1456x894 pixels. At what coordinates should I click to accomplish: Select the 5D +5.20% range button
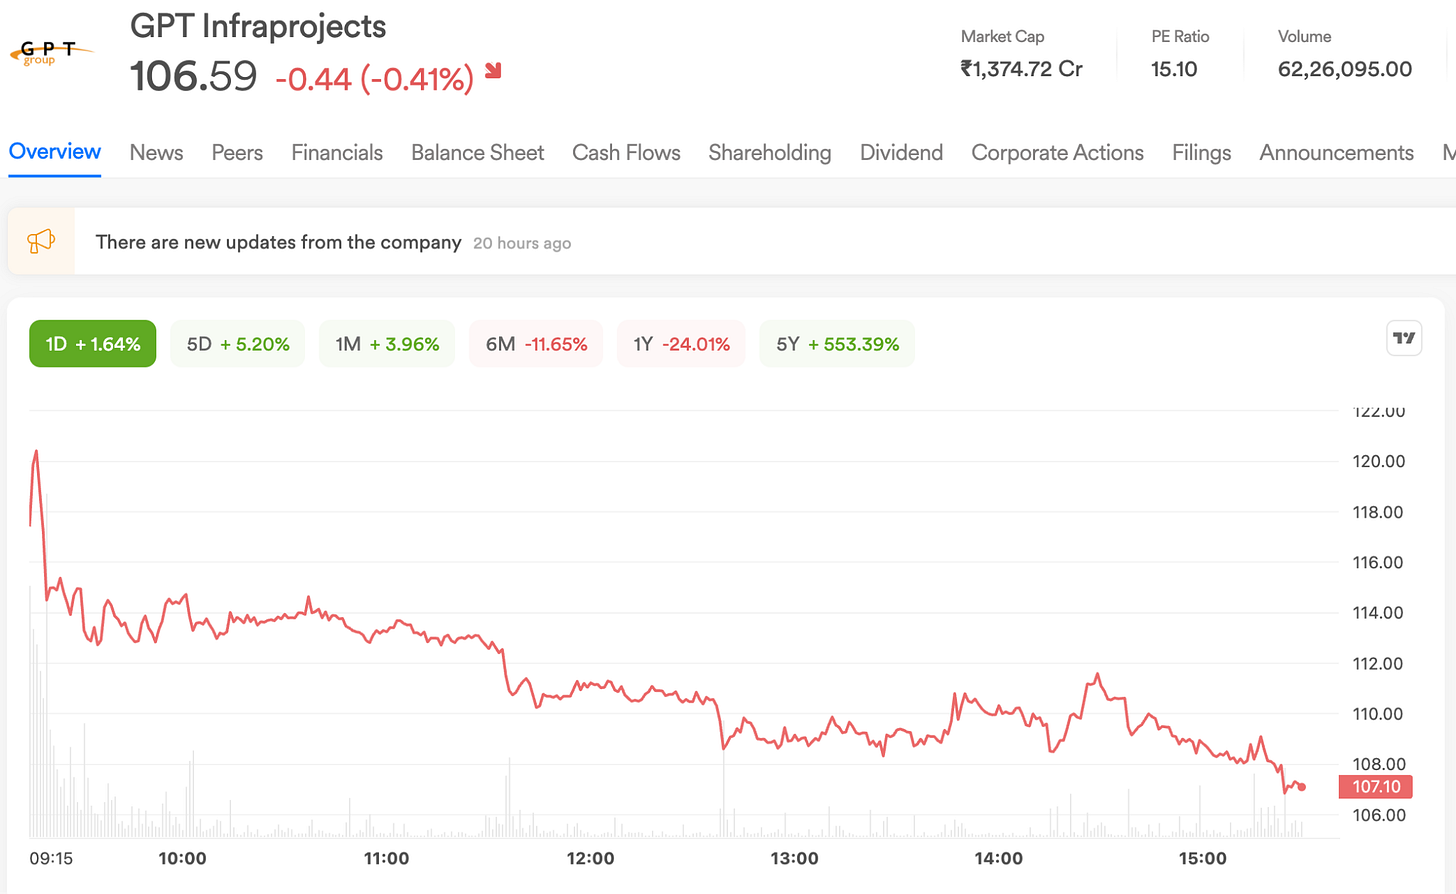tap(238, 344)
